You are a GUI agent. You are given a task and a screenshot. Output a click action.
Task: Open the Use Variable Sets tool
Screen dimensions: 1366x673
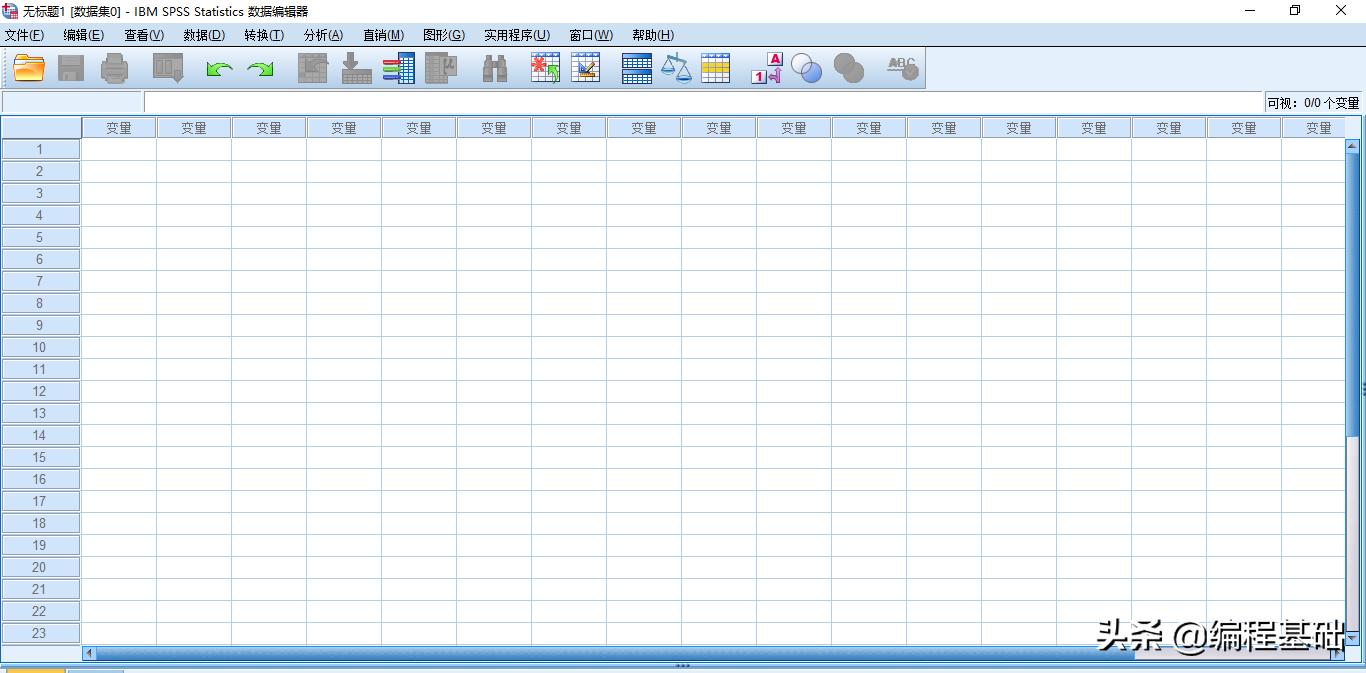[807, 67]
